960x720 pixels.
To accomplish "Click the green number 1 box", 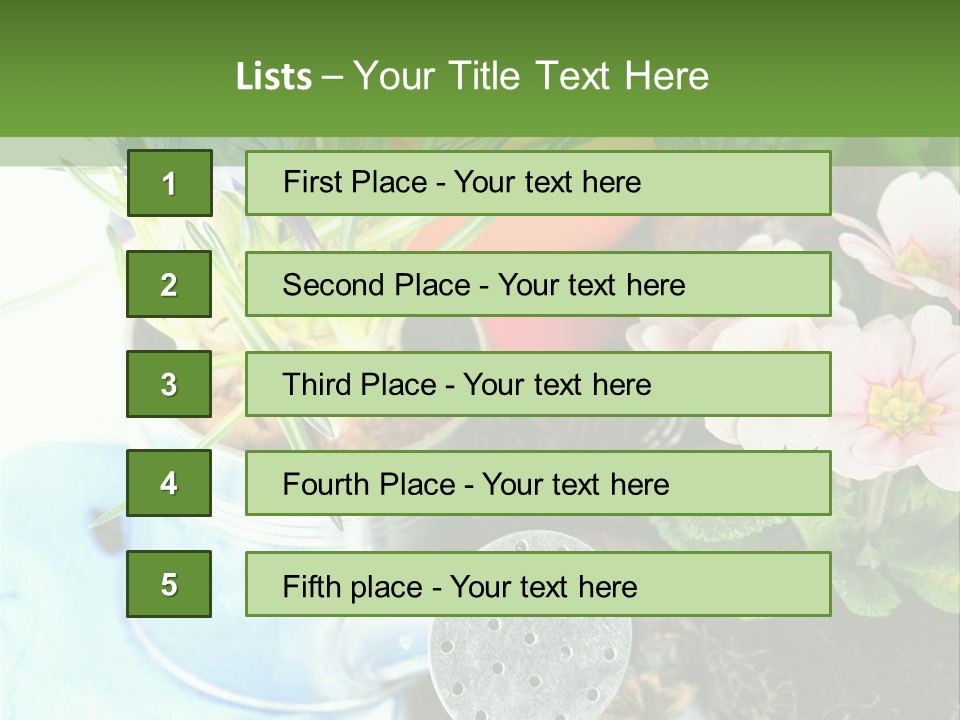I will [x=169, y=183].
